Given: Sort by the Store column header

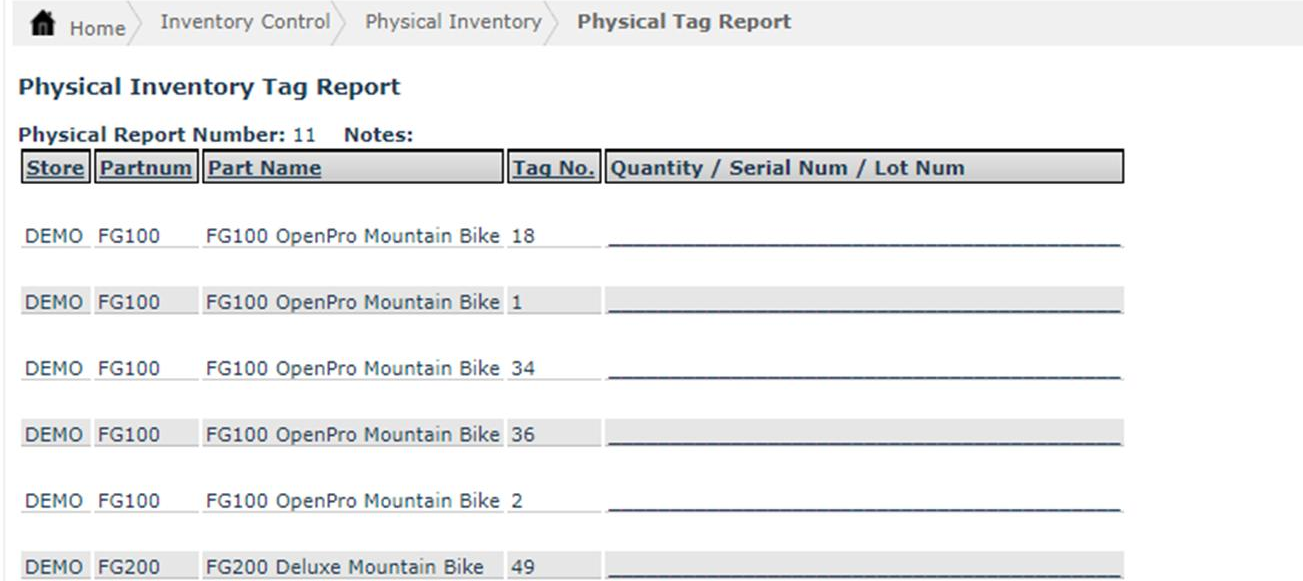Looking at the screenshot, I should [x=56, y=167].
